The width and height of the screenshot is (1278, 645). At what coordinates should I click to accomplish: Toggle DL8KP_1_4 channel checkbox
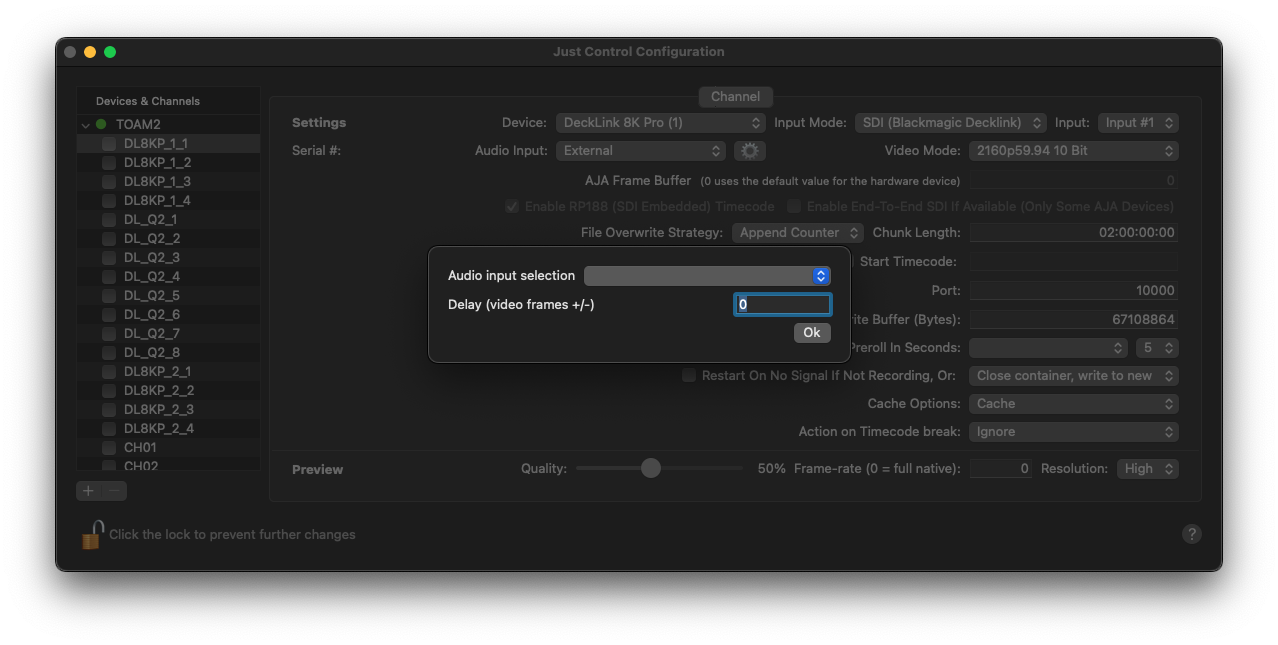[108, 201]
